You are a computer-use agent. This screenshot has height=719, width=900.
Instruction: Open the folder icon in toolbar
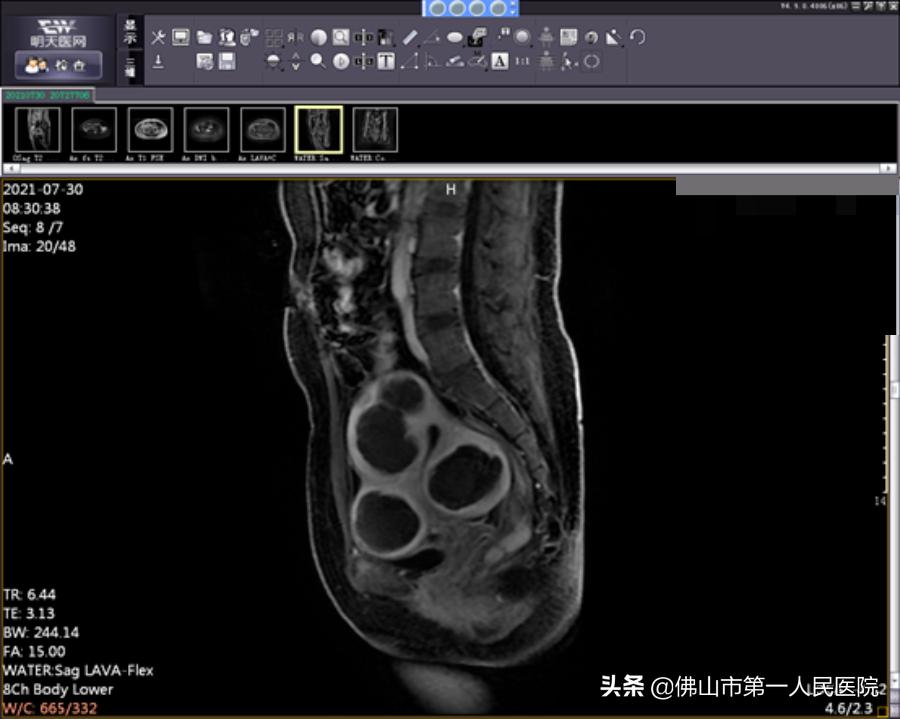click(204, 38)
